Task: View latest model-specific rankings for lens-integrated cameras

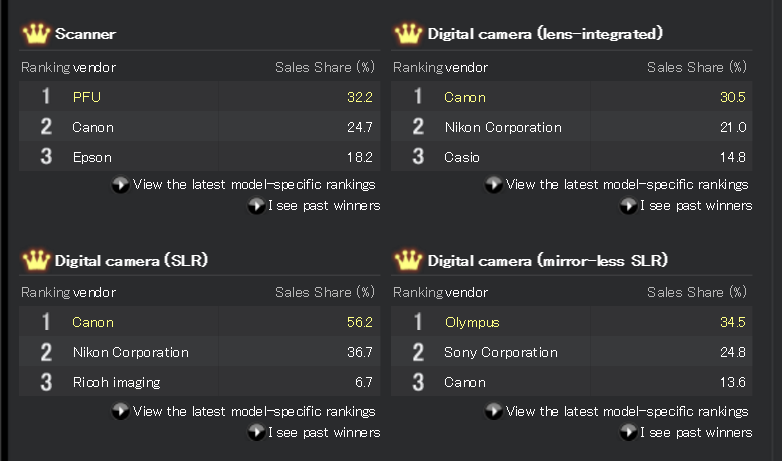Action: tap(626, 185)
